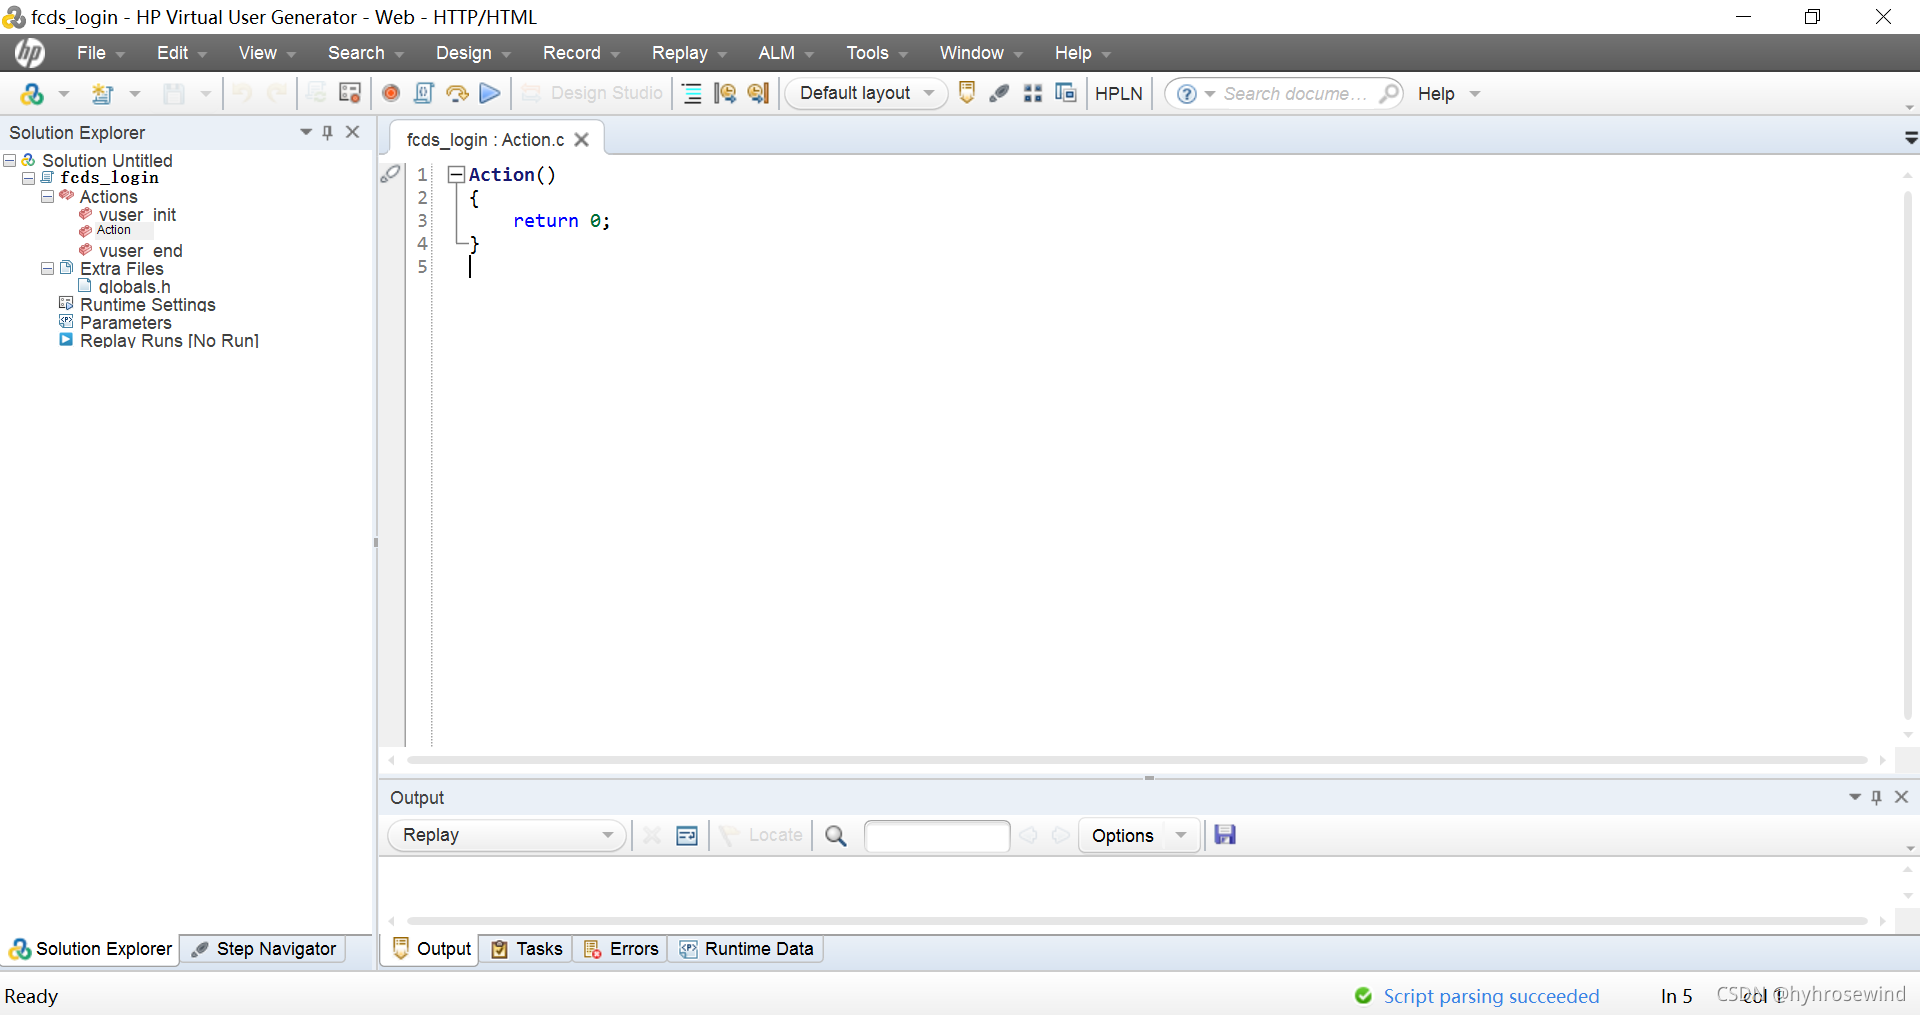The width and height of the screenshot is (1920, 1015).
Task: Pin the Solution Explorer panel
Action: tap(327, 132)
